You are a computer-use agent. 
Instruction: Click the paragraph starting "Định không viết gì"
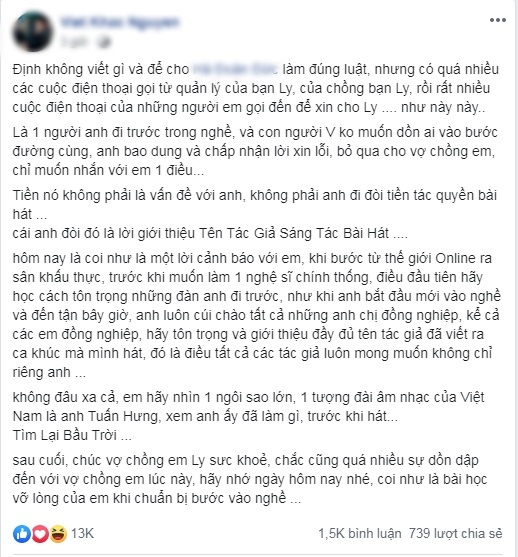[x=256, y=88]
